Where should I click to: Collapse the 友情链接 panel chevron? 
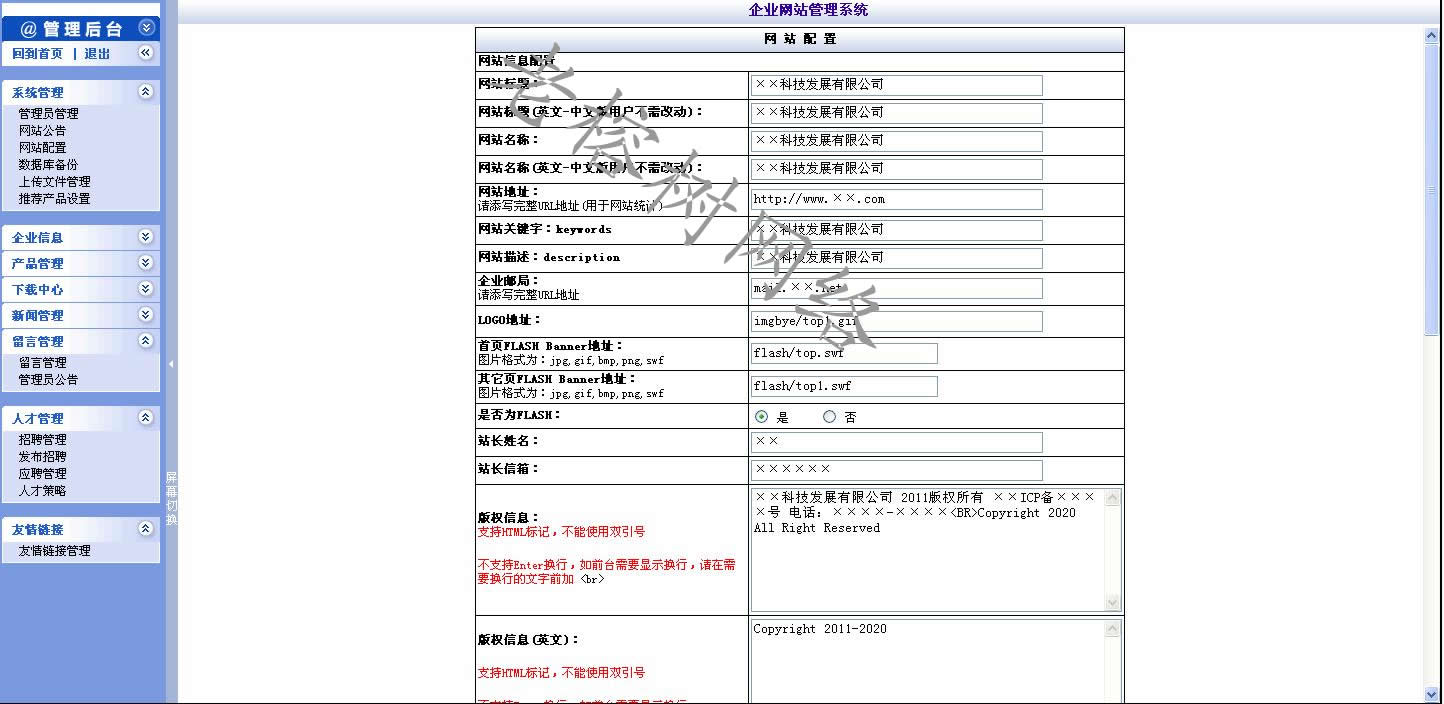pyautogui.click(x=146, y=529)
